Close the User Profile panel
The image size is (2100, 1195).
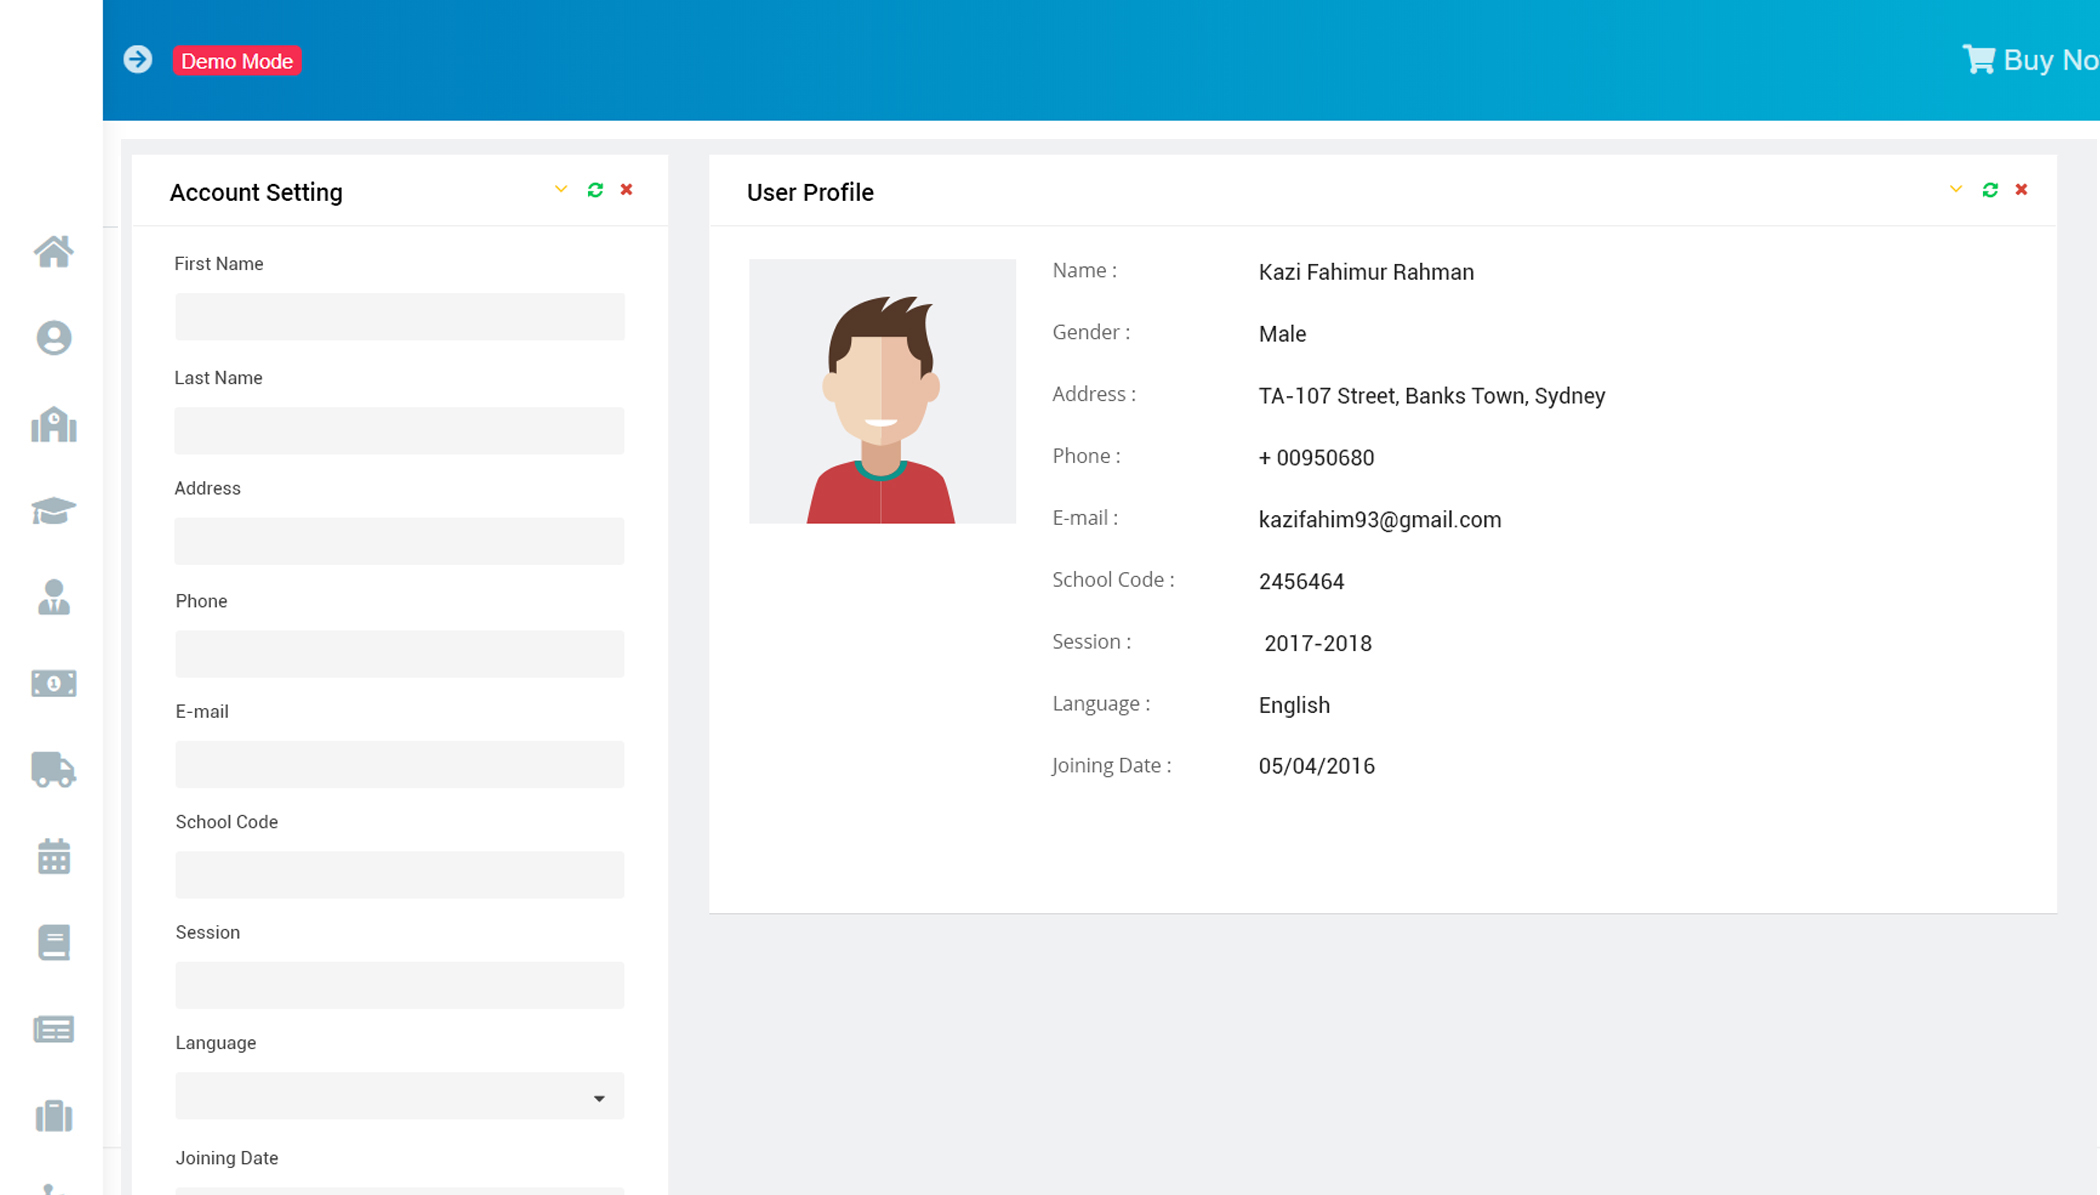coord(2022,189)
